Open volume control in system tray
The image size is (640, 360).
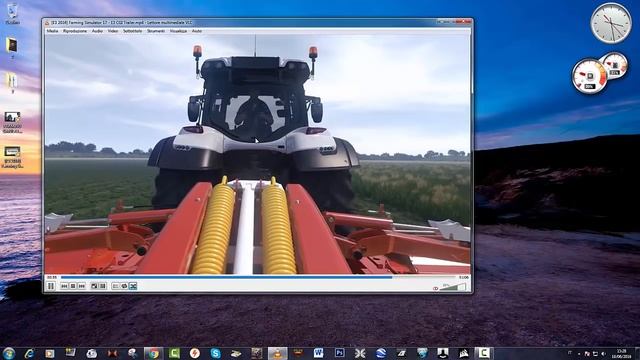[x=603, y=354]
